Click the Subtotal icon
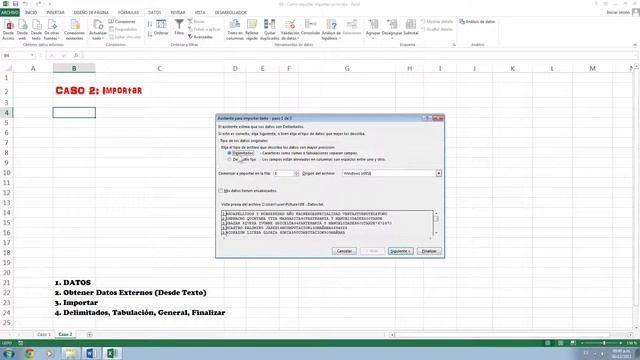 411,27
